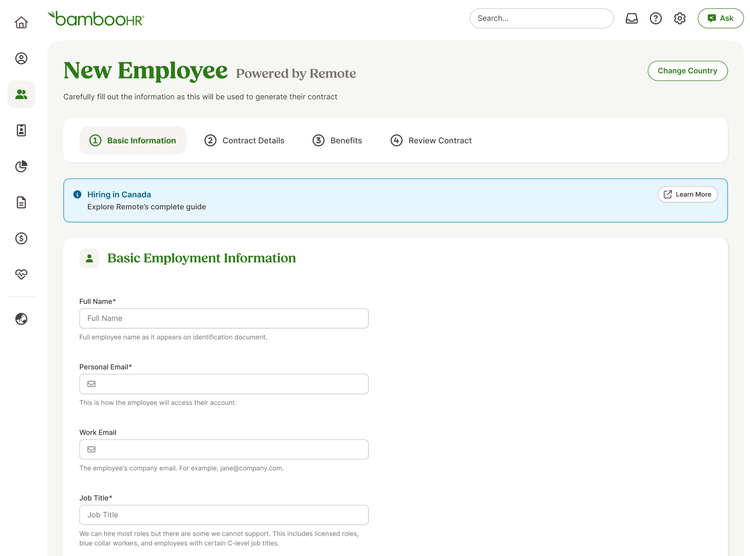Click the Hiring in Canada info icon
The height and width of the screenshot is (556, 750).
point(77,194)
